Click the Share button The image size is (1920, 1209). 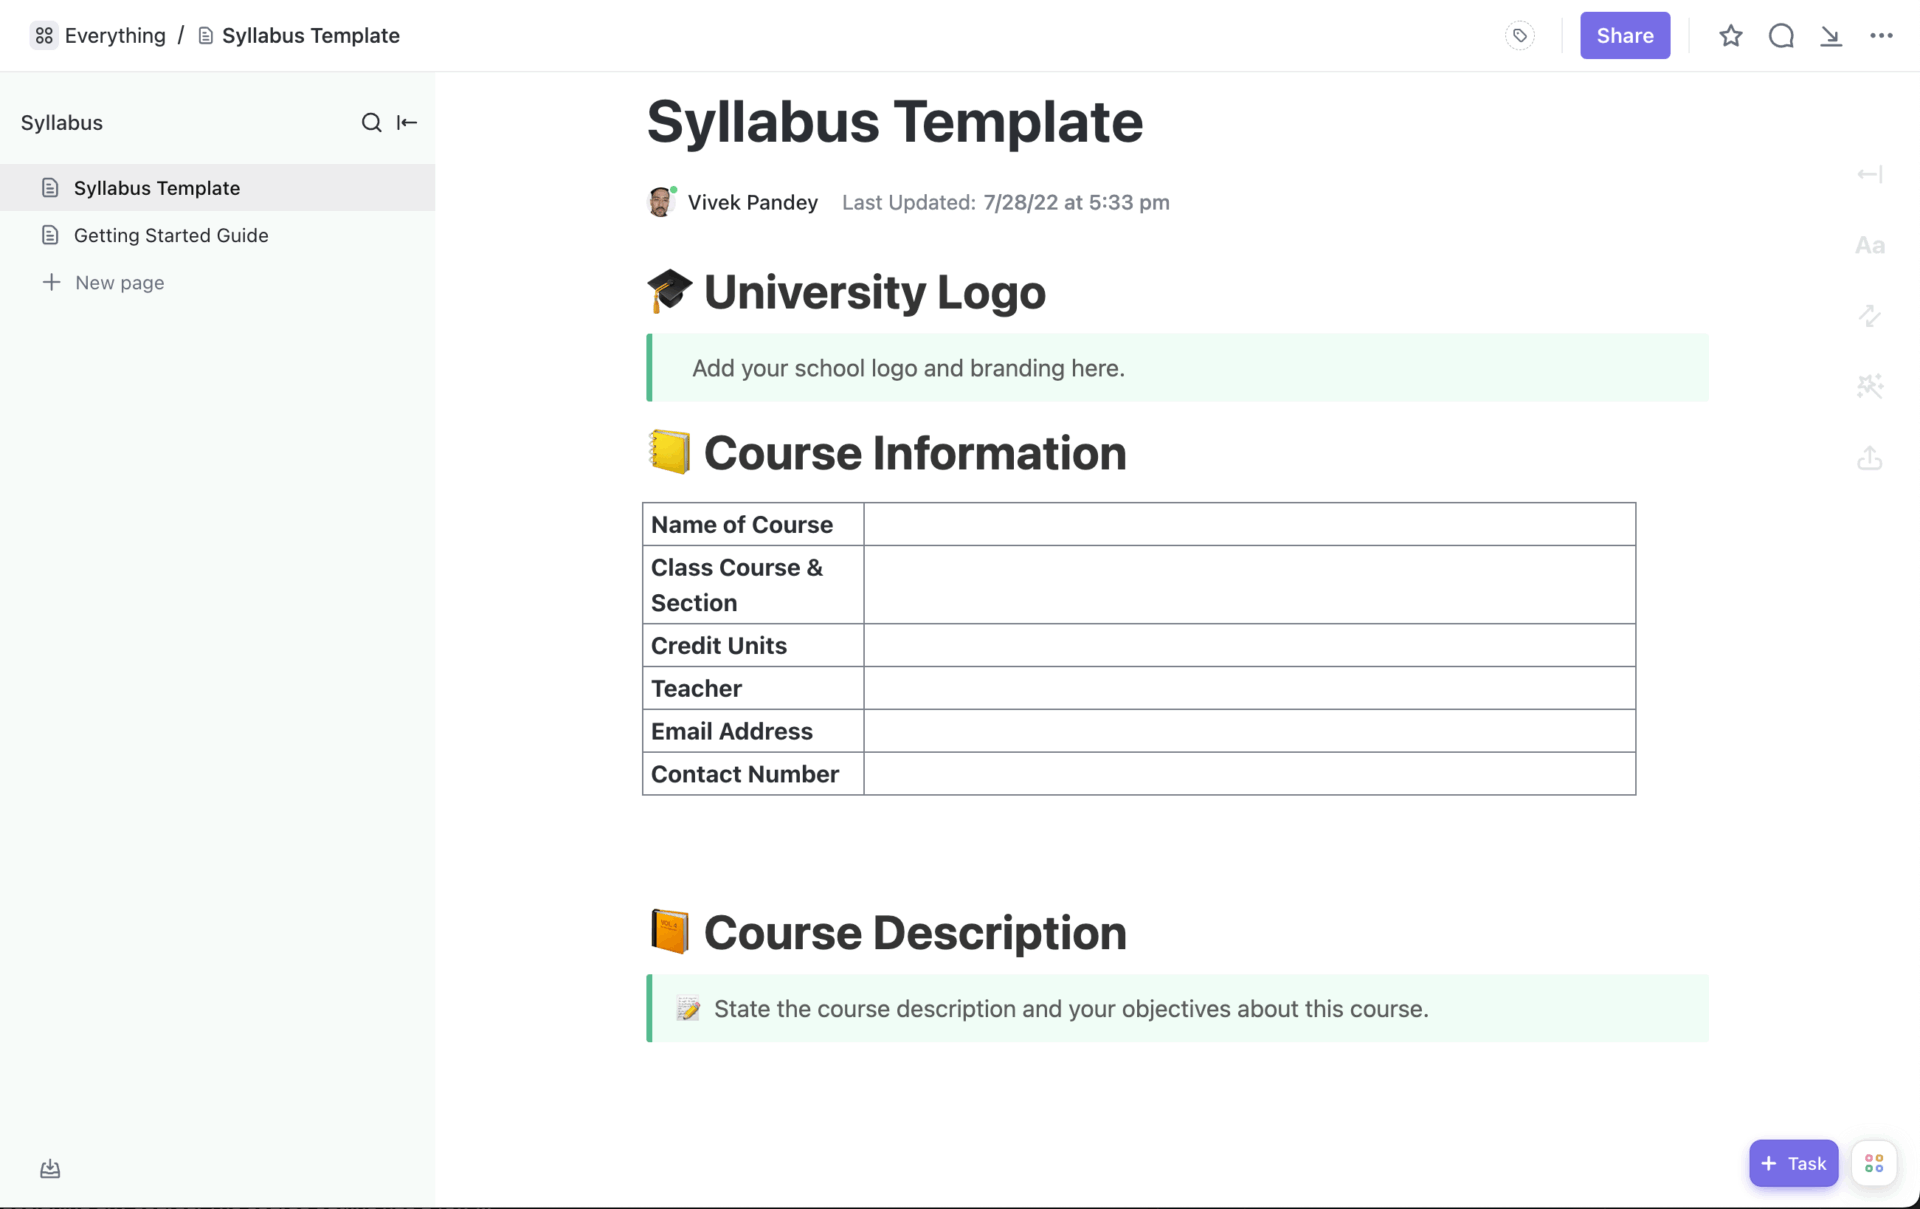1624,35
